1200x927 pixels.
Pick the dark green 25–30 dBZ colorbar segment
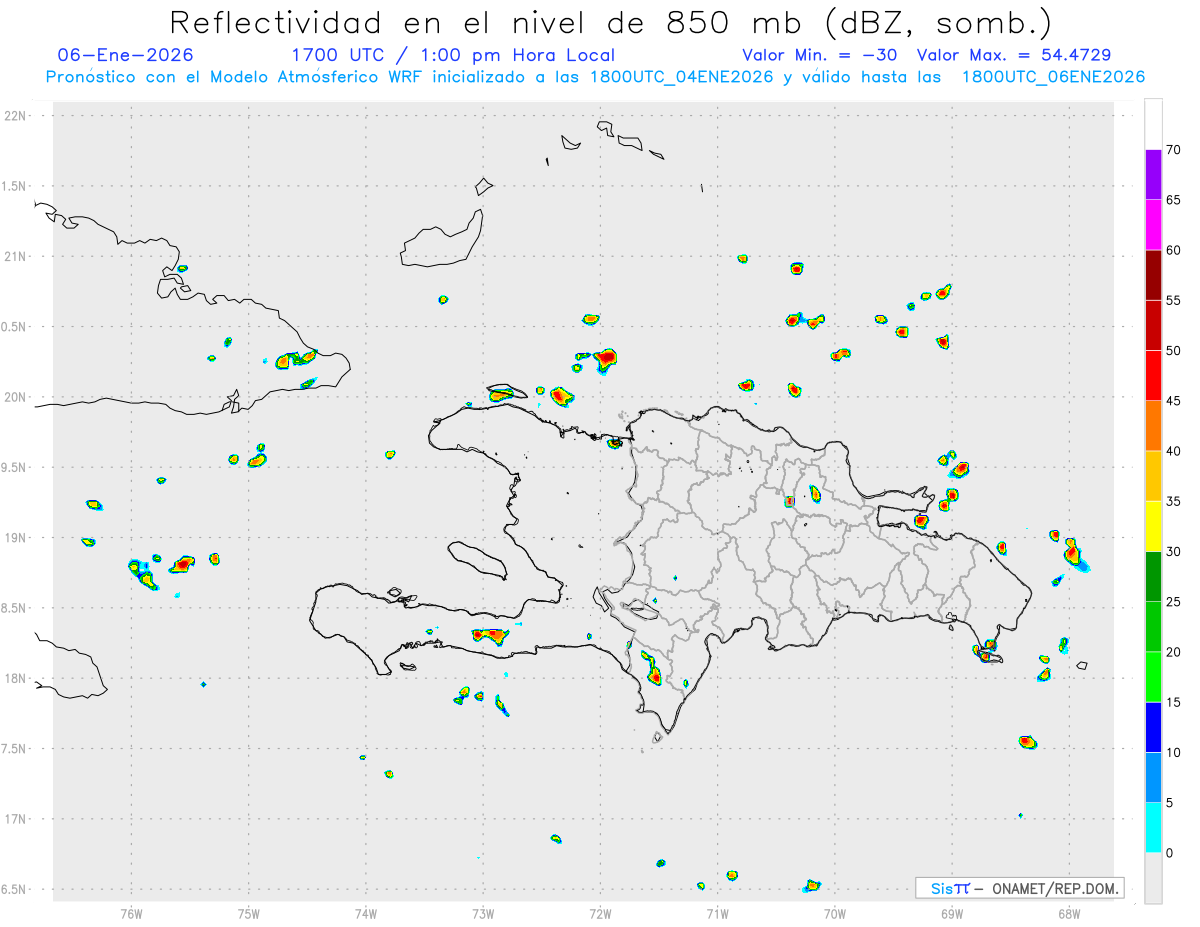1153,577
